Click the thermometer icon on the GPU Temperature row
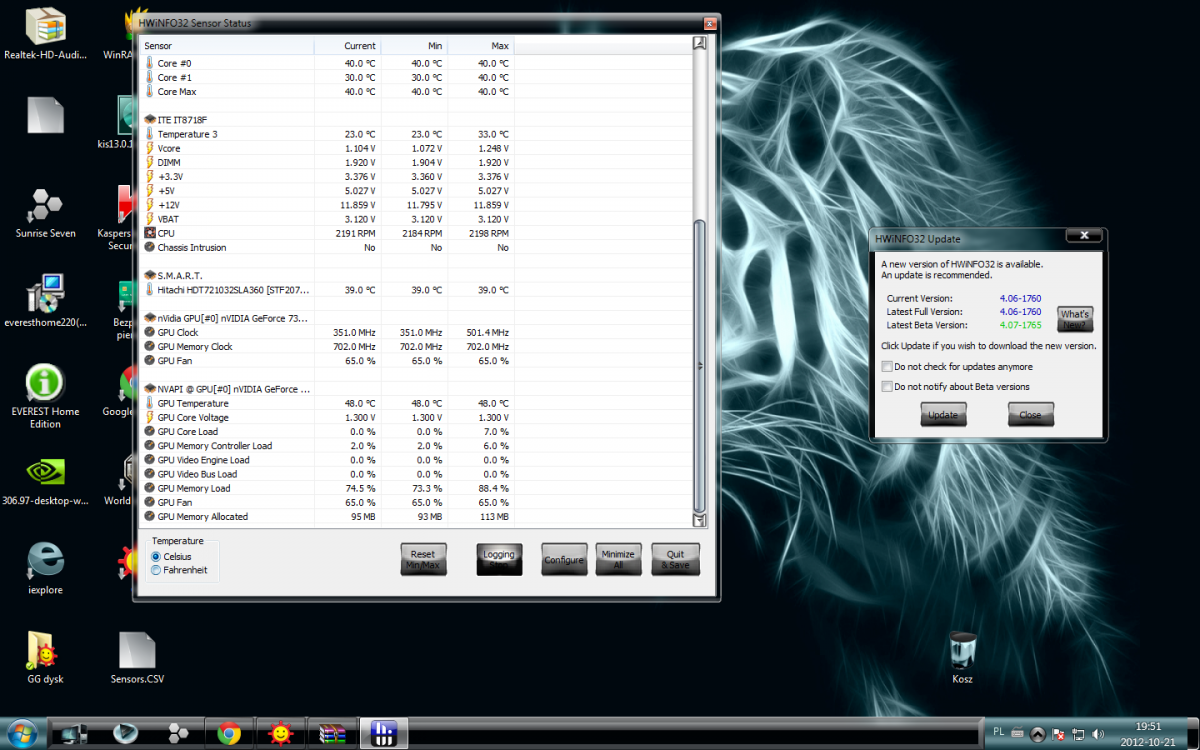The width and height of the screenshot is (1200, 750). click(x=150, y=403)
